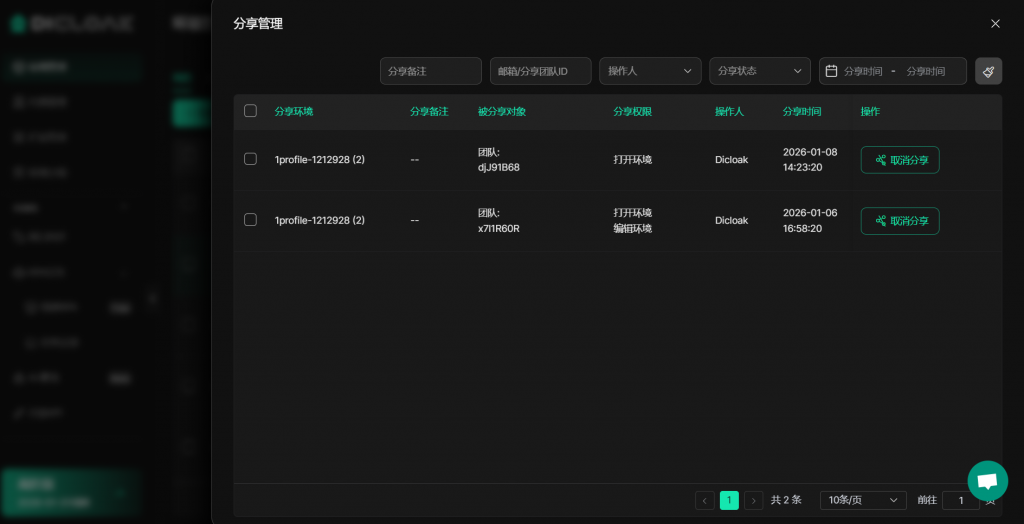
Task: Click the clear filters broom icon
Action: 988,71
